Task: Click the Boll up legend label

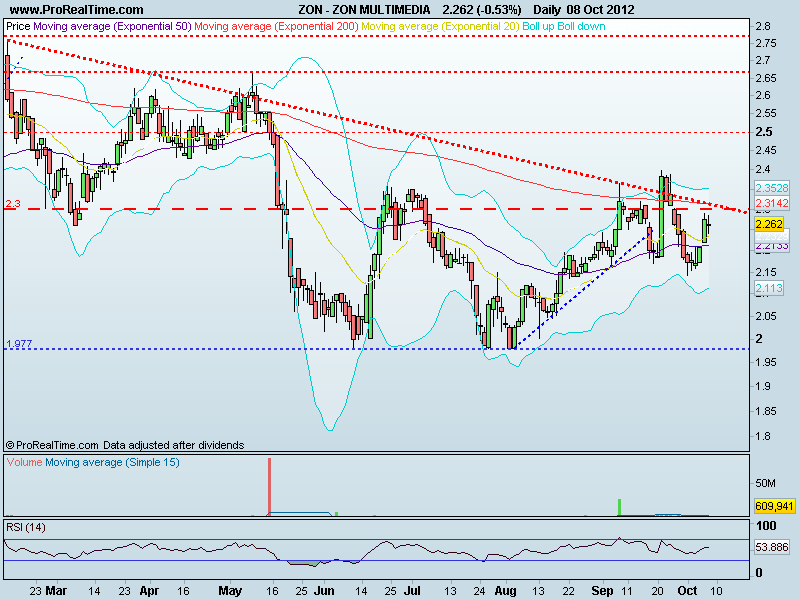Action: tap(538, 26)
